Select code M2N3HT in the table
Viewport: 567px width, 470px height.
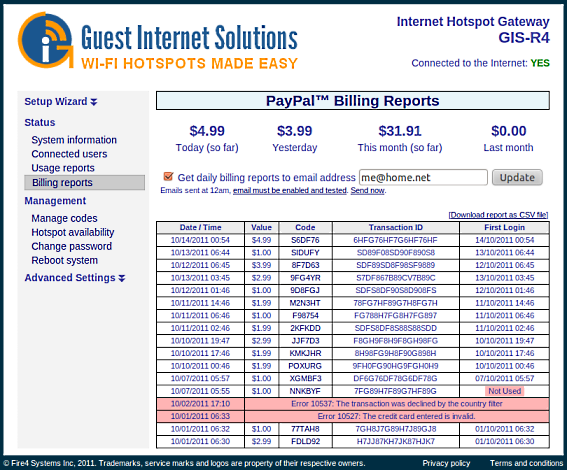point(305,303)
